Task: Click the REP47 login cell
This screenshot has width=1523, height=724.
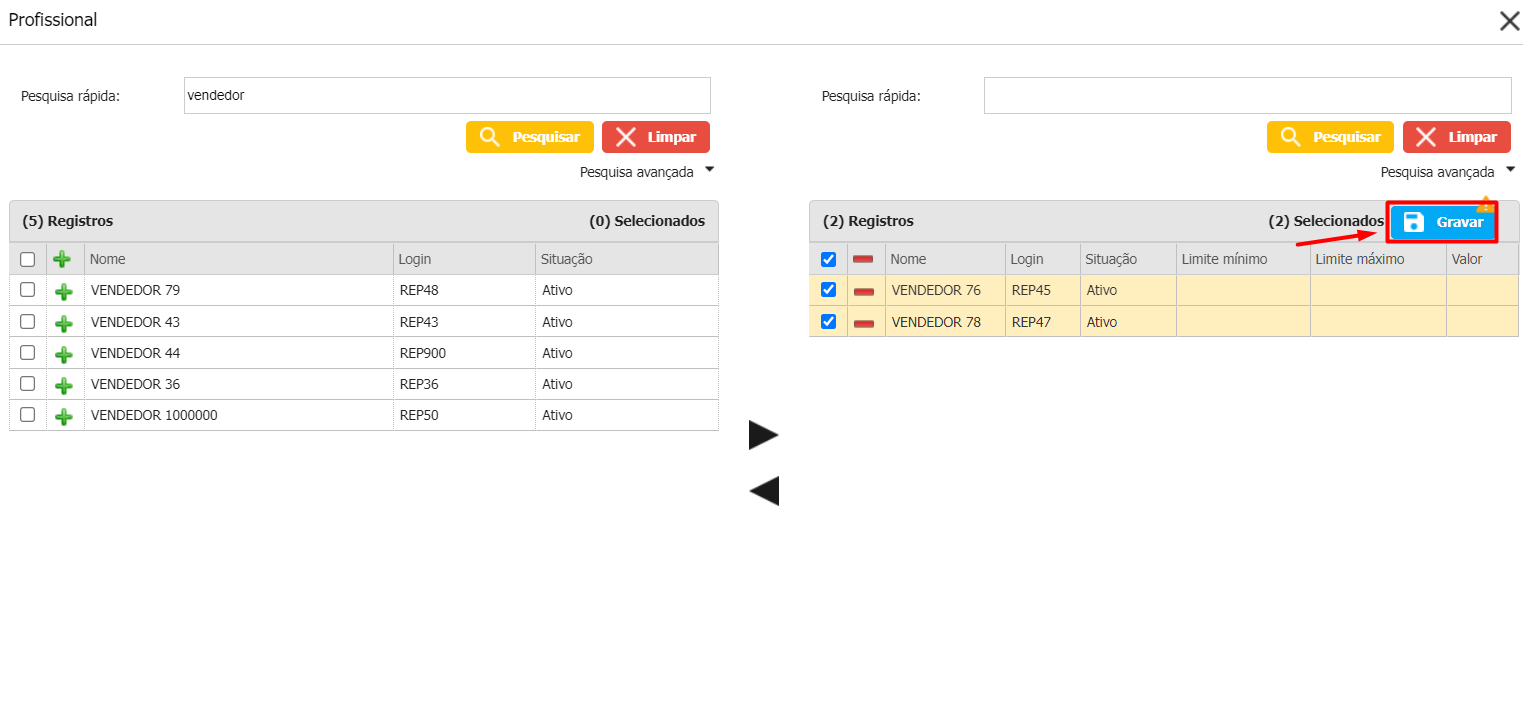Action: pos(1043,322)
